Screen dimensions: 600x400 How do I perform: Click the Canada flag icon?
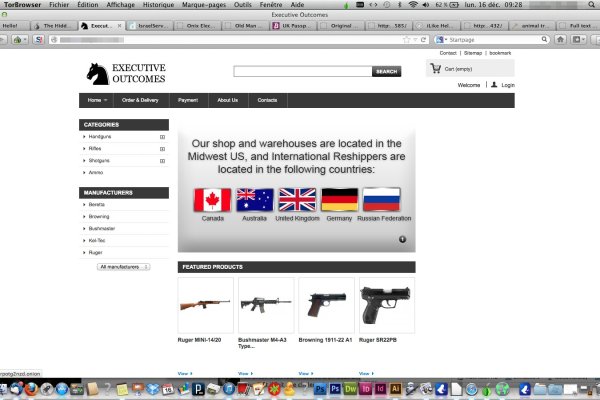pyautogui.click(x=212, y=199)
